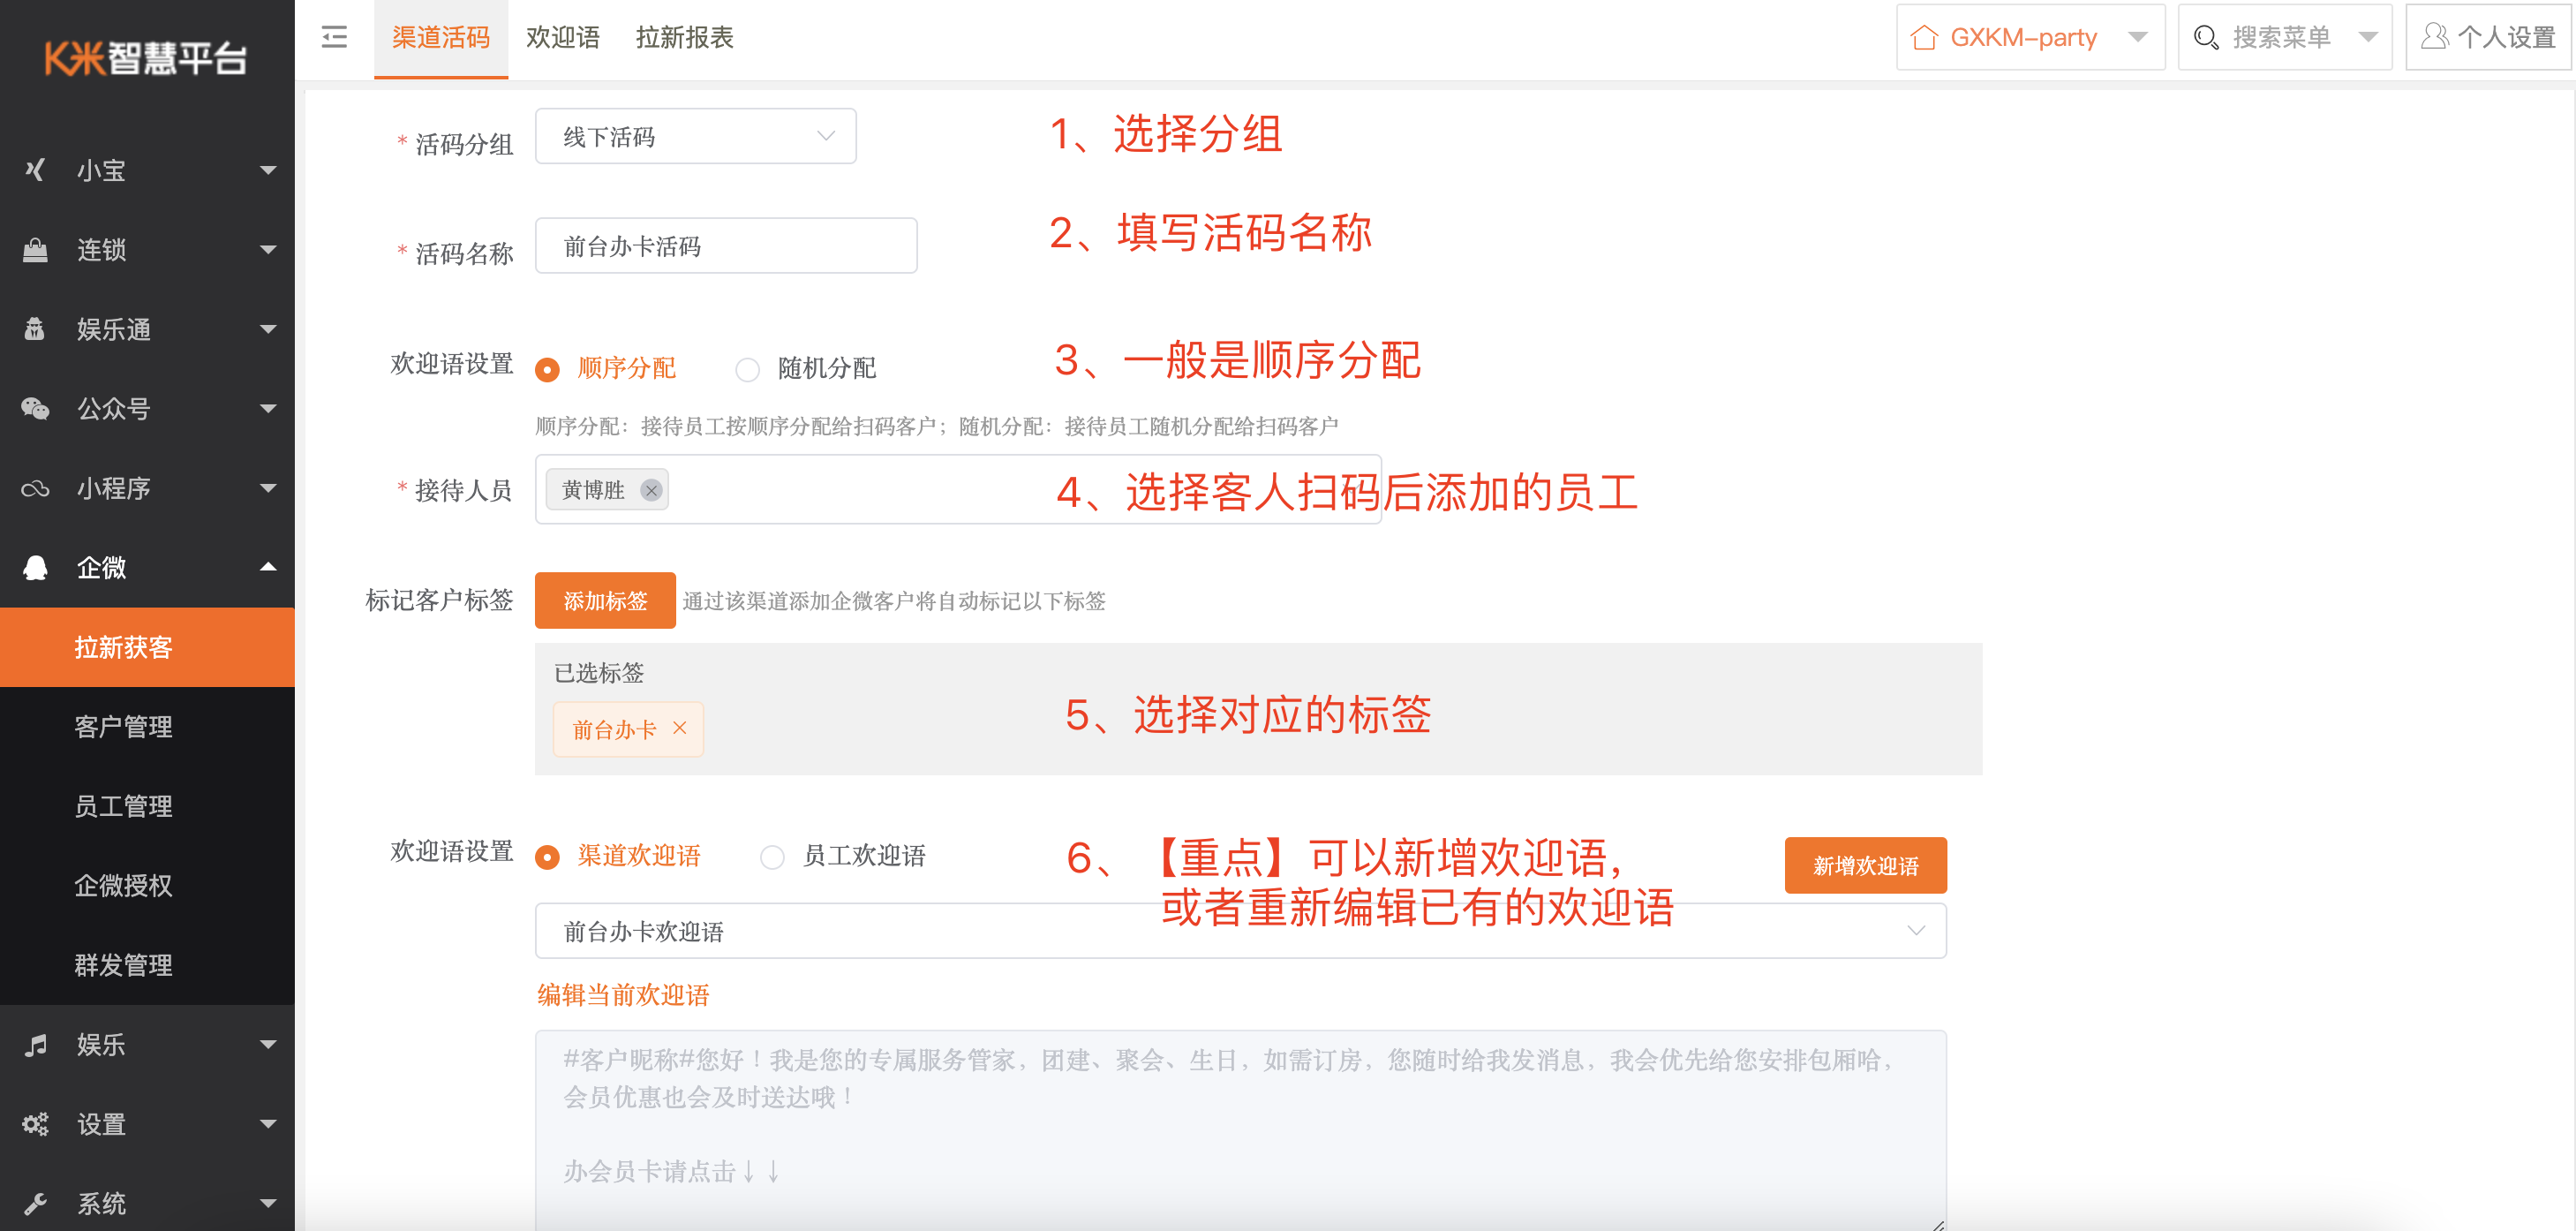Click the magnifier icon in 搜索菜单

2206,38
